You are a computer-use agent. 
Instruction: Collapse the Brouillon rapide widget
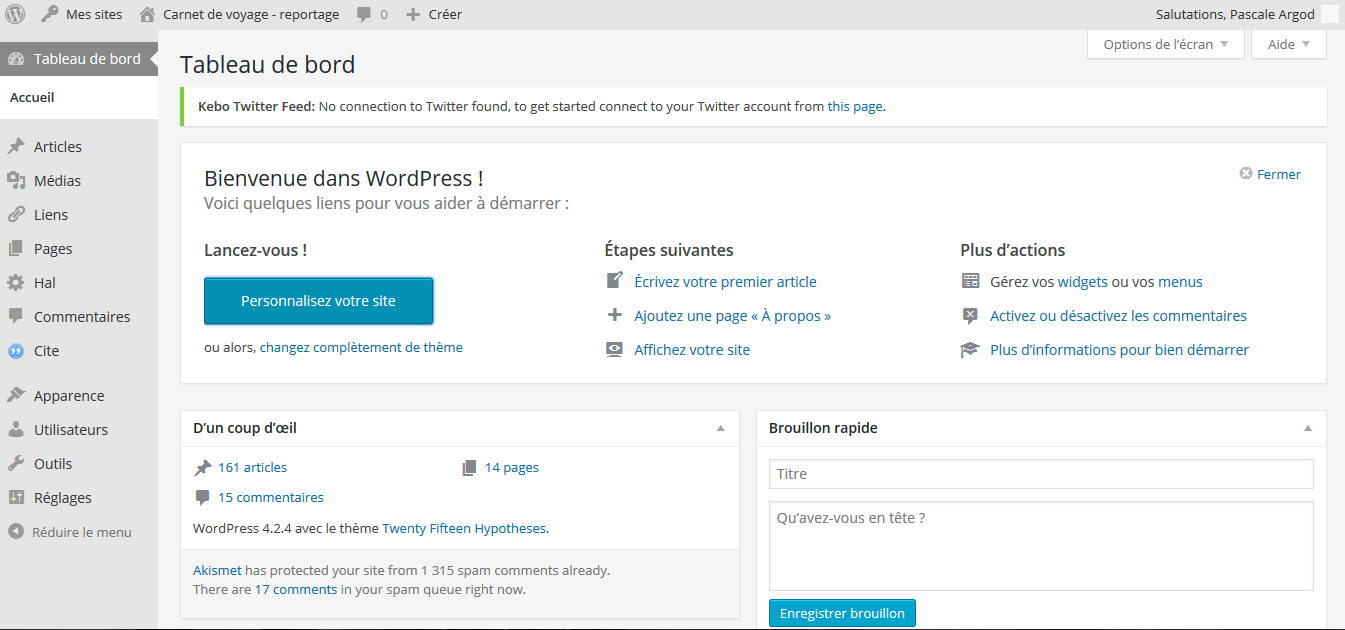pyautogui.click(x=1307, y=428)
